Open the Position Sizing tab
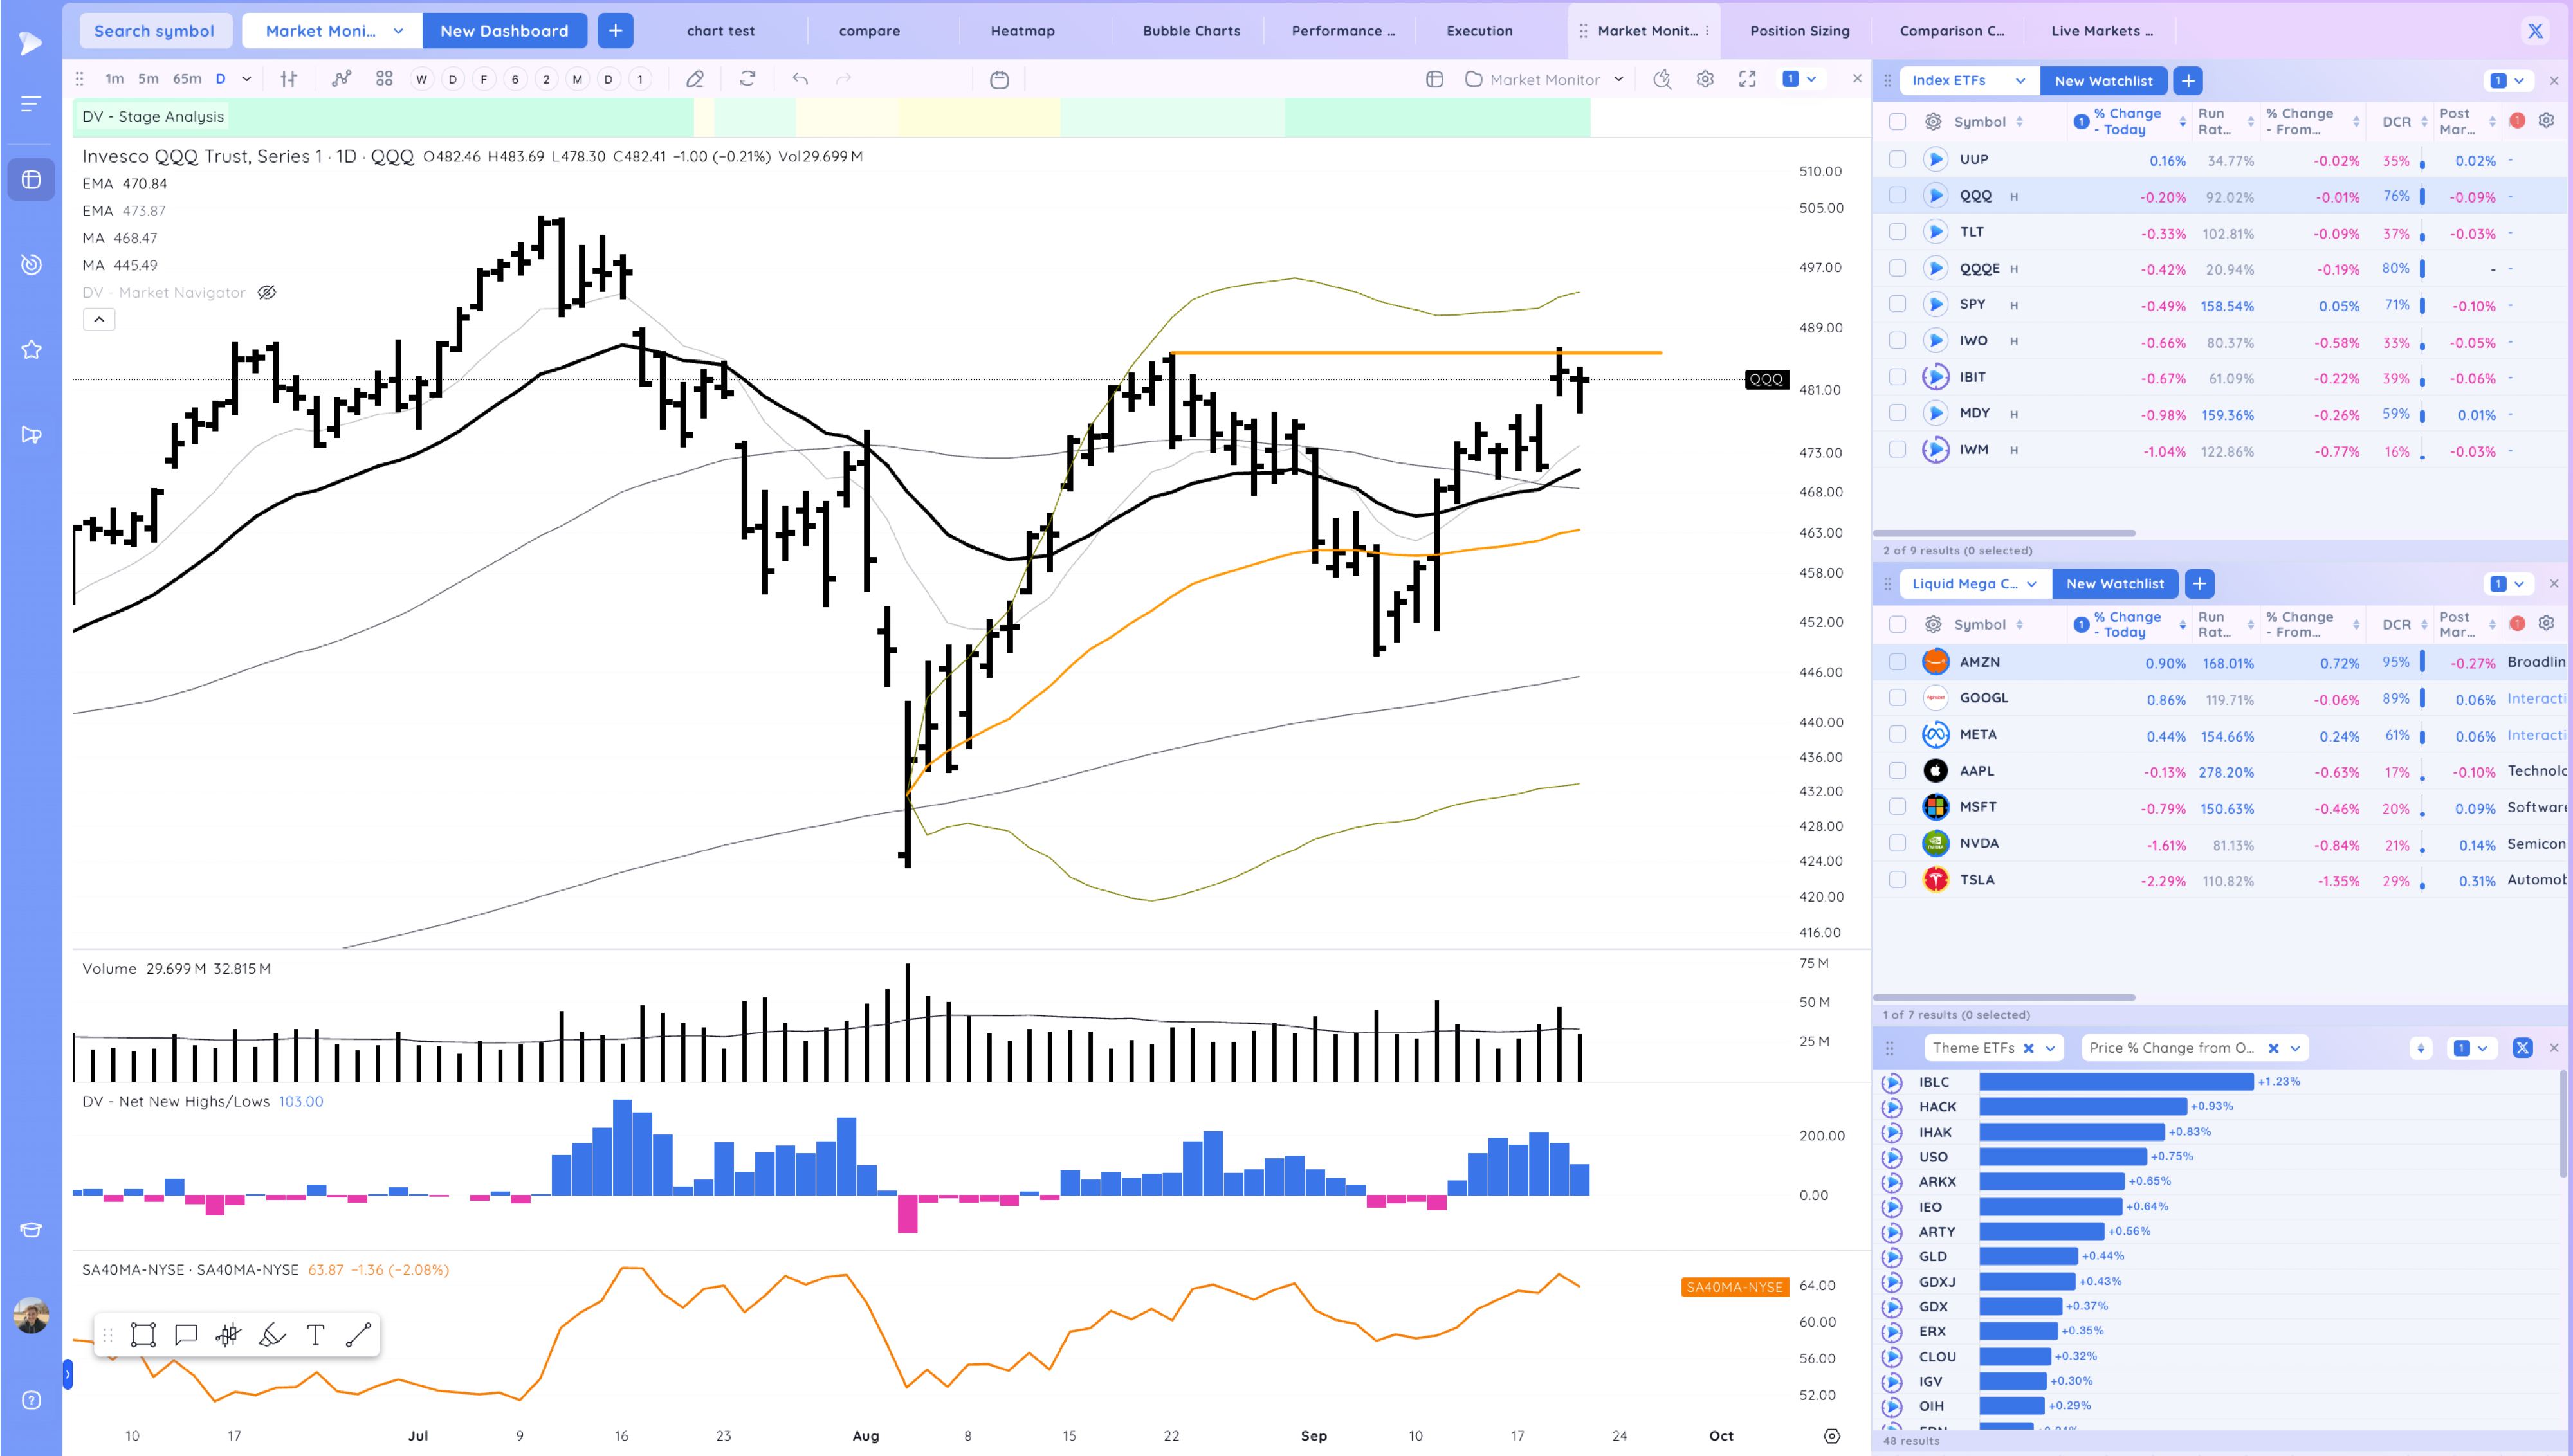The image size is (2573, 1456). (1799, 31)
